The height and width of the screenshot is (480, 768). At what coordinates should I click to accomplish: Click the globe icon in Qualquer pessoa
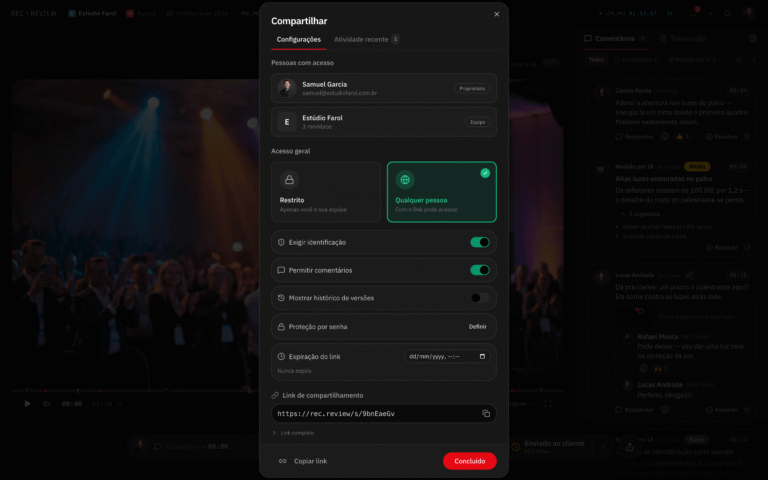[x=405, y=180]
